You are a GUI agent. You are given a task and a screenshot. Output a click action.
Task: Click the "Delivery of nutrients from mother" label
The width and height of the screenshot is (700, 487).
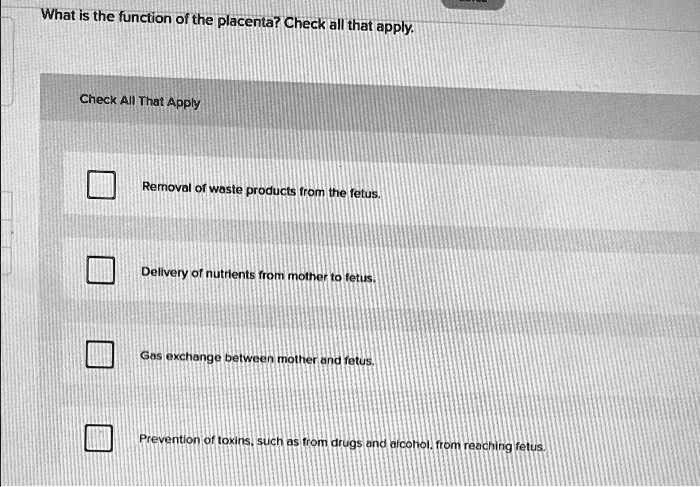coord(258,273)
